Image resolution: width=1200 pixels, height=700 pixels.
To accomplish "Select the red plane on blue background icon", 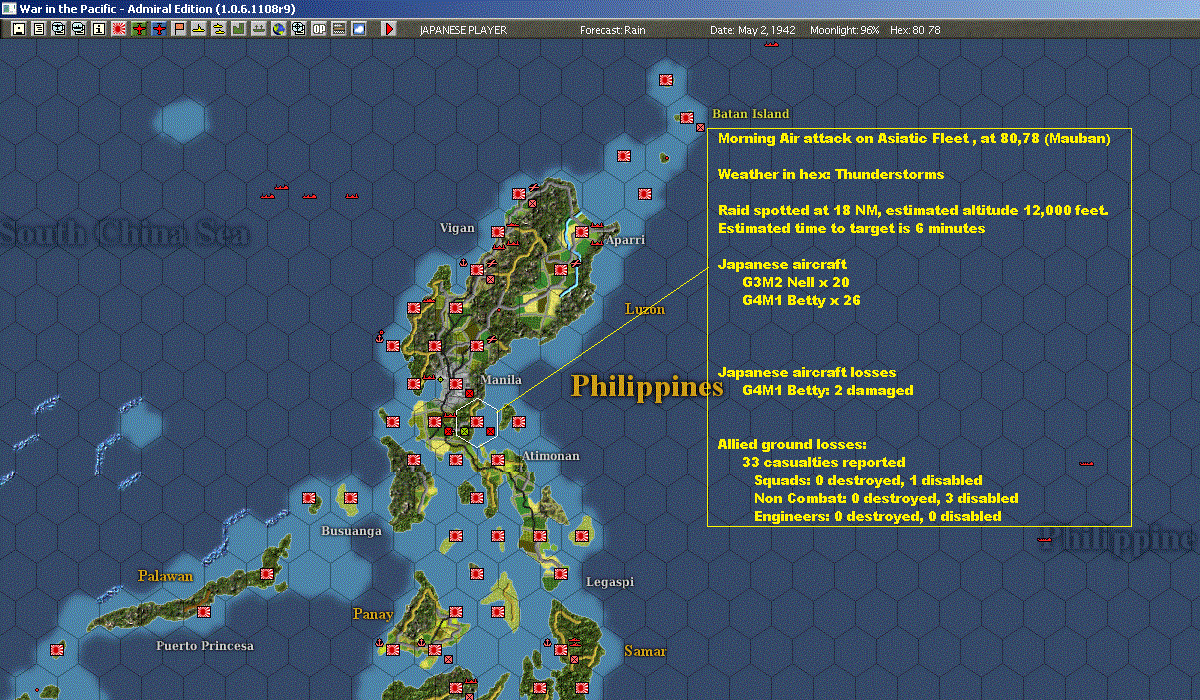I will pos(159,29).
